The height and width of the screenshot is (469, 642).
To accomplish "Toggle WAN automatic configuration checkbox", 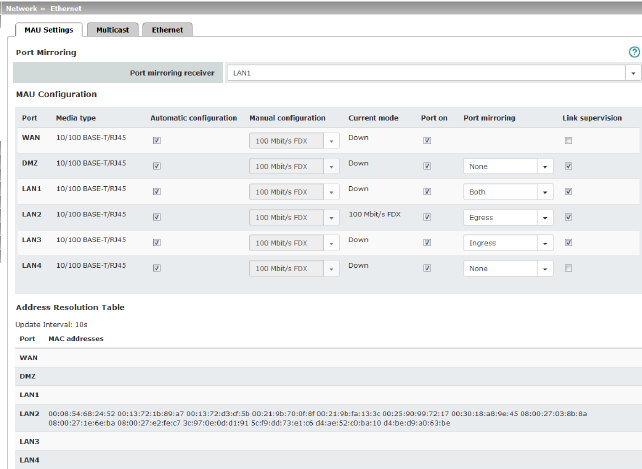I will tap(157, 140).
